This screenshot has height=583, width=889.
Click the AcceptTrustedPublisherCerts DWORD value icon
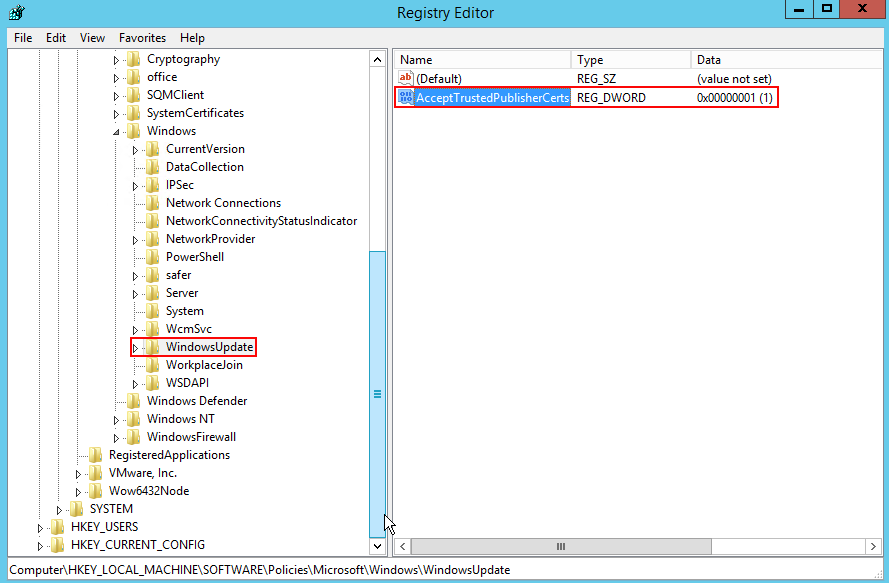coord(405,97)
